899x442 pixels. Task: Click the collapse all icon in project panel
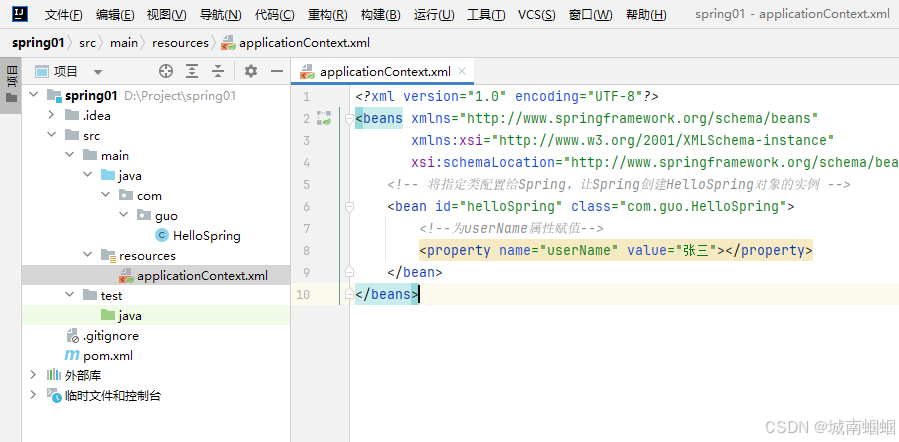pyautogui.click(x=217, y=71)
